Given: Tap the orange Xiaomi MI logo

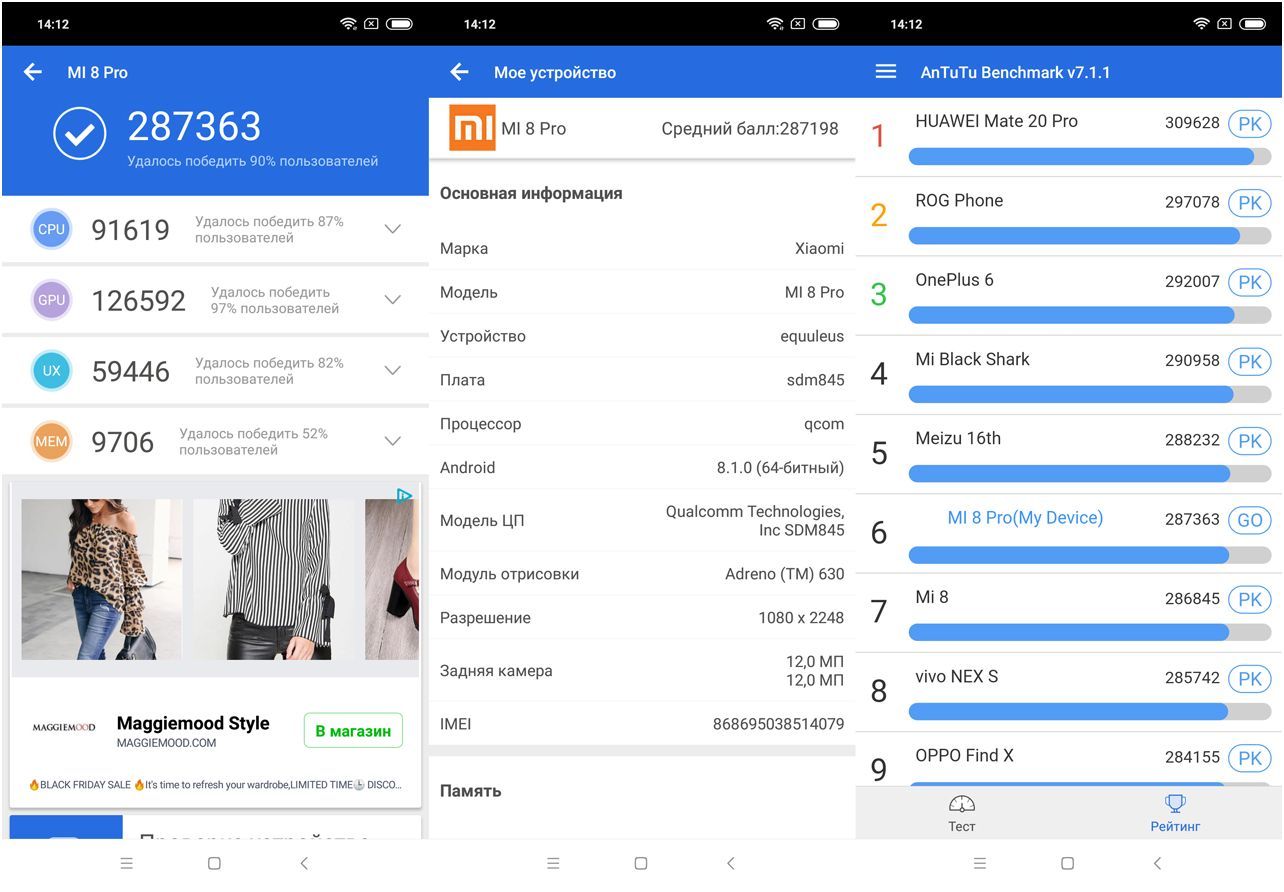Looking at the screenshot, I should [x=472, y=128].
